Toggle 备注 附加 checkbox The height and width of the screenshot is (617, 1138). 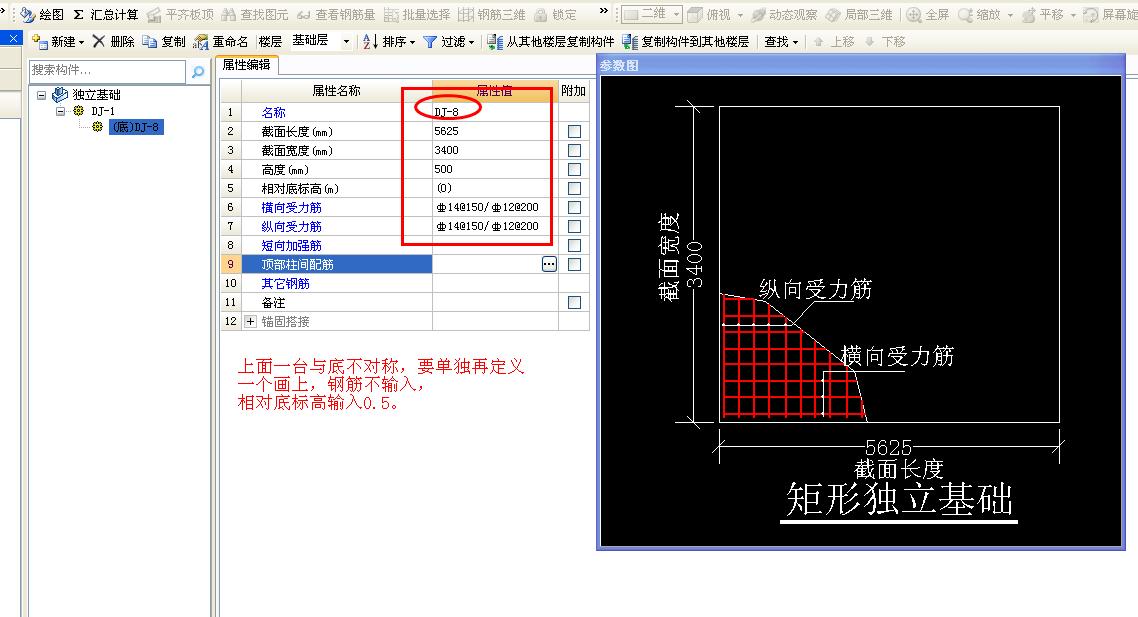pyautogui.click(x=574, y=303)
